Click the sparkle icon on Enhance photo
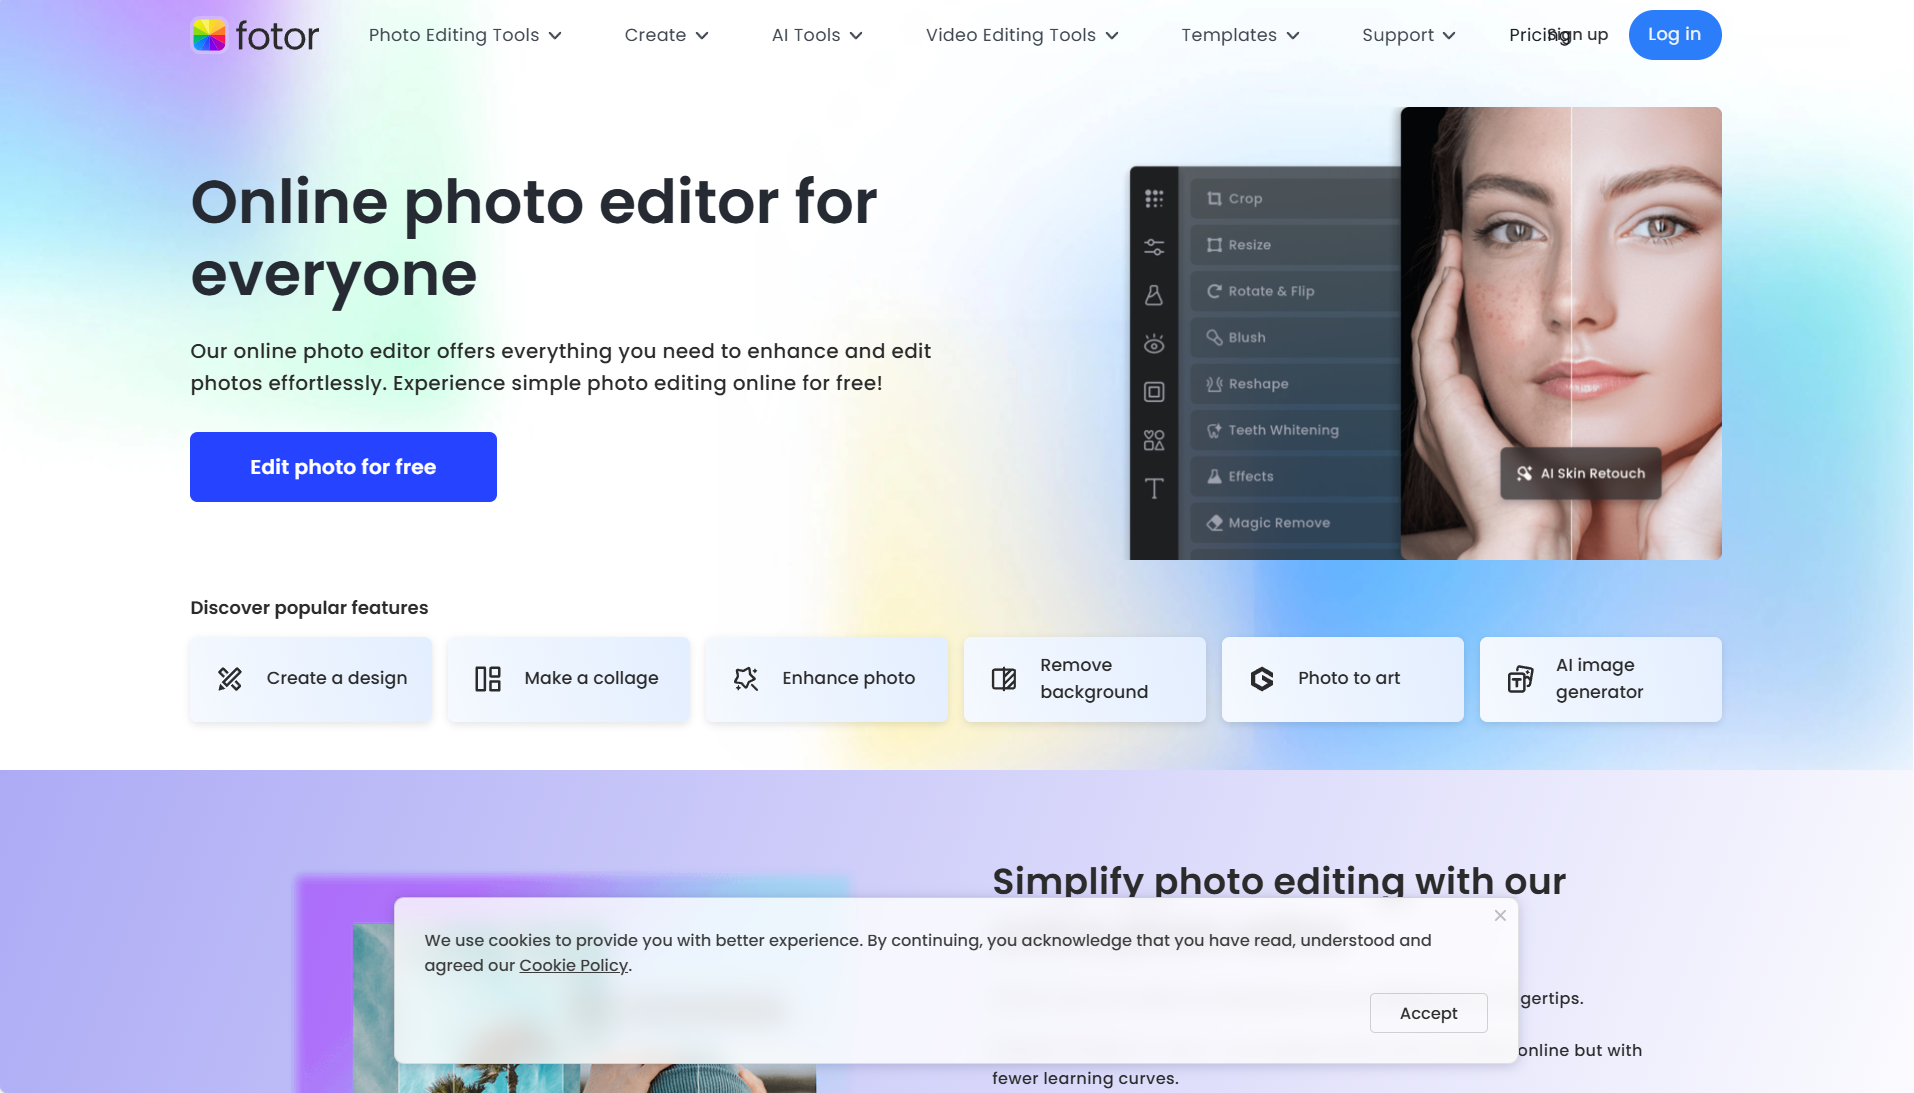1914x1093 pixels. tap(746, 679)
